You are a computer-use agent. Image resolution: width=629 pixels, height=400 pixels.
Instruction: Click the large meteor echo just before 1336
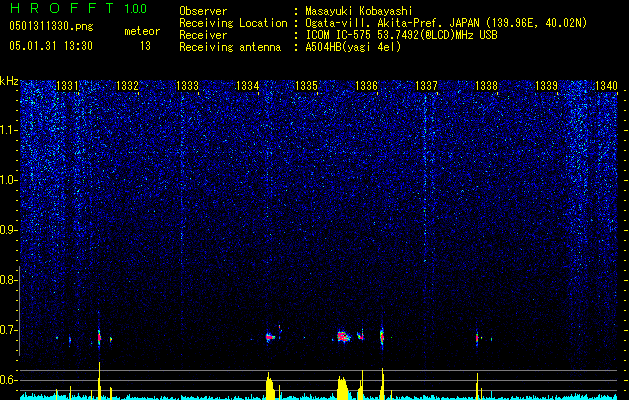coord(342,336)
